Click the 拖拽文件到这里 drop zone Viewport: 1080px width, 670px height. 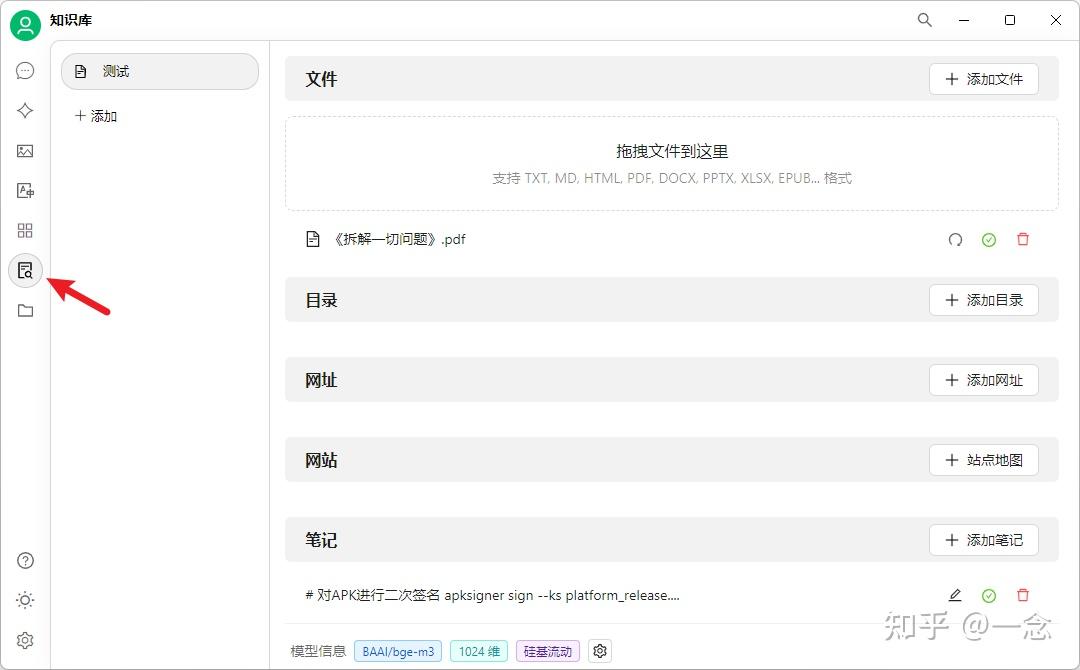(x=672, y=163)
